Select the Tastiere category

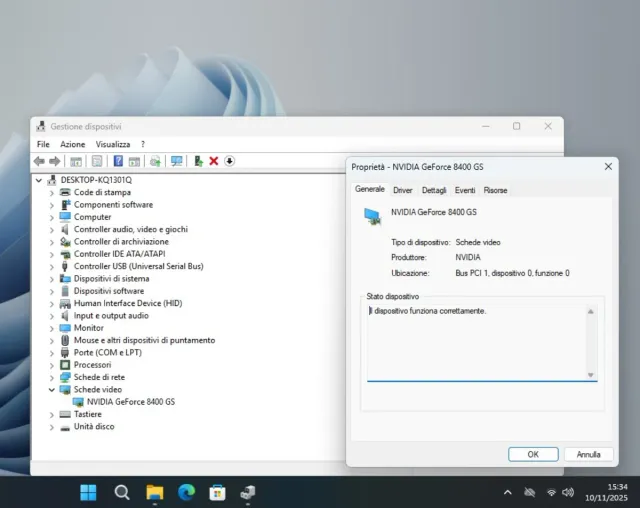click(87, 414)
